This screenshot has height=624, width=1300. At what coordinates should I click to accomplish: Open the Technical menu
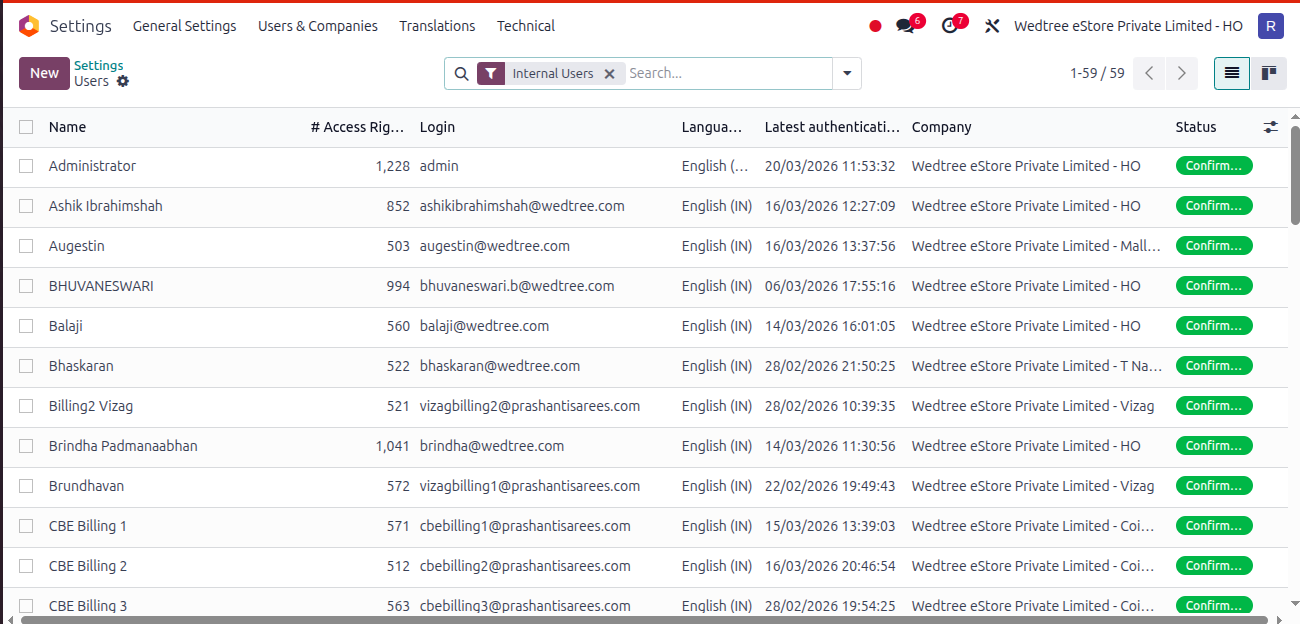(x=526, y=26)
